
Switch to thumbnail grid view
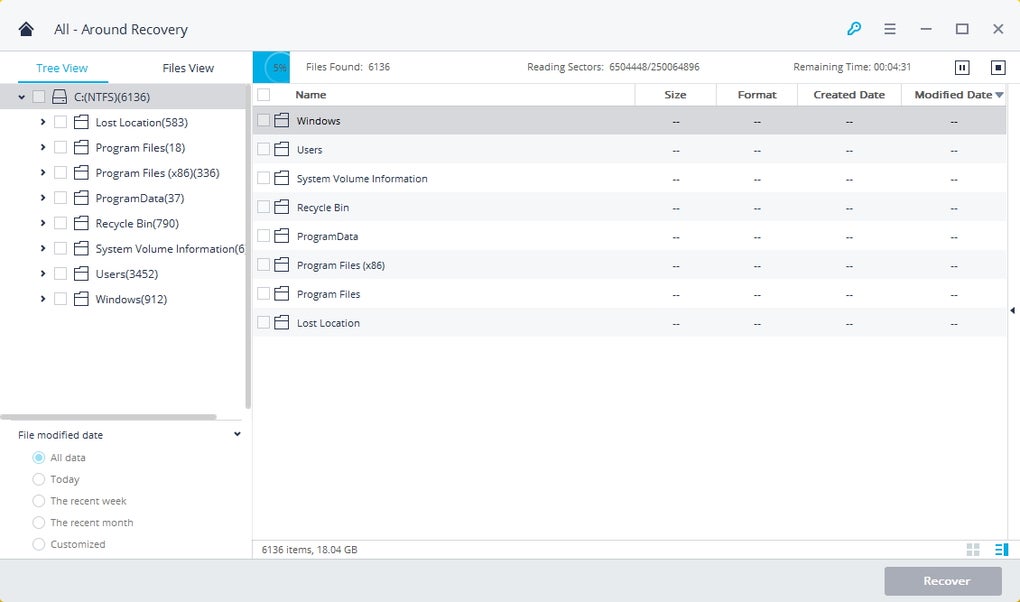972,549
